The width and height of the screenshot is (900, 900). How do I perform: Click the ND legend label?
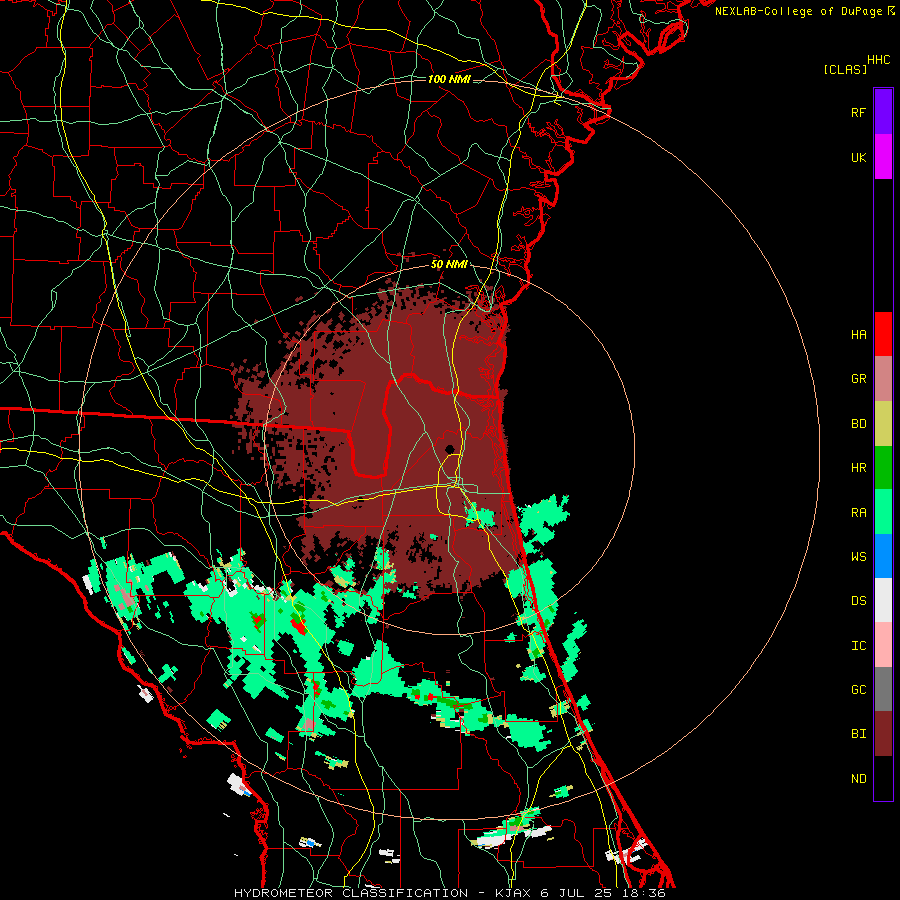858,778
